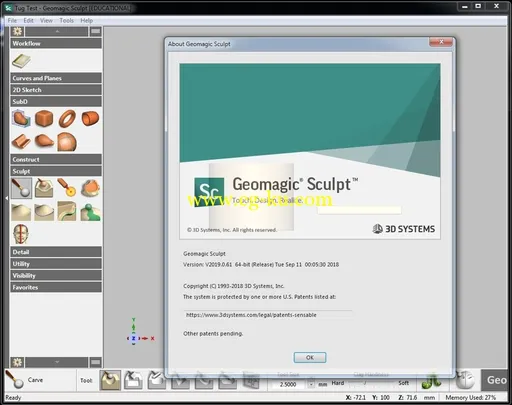Select the SubD sphere icon

click(x=67, y=142)
